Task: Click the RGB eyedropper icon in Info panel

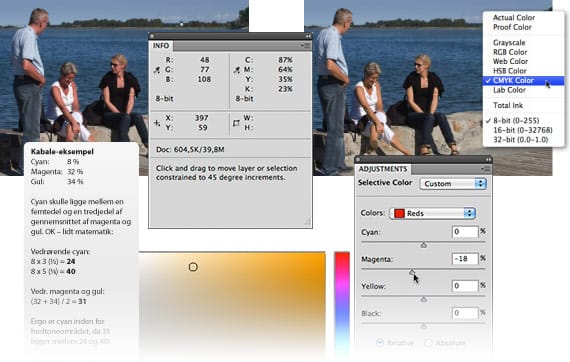Action: click(157, 70)
